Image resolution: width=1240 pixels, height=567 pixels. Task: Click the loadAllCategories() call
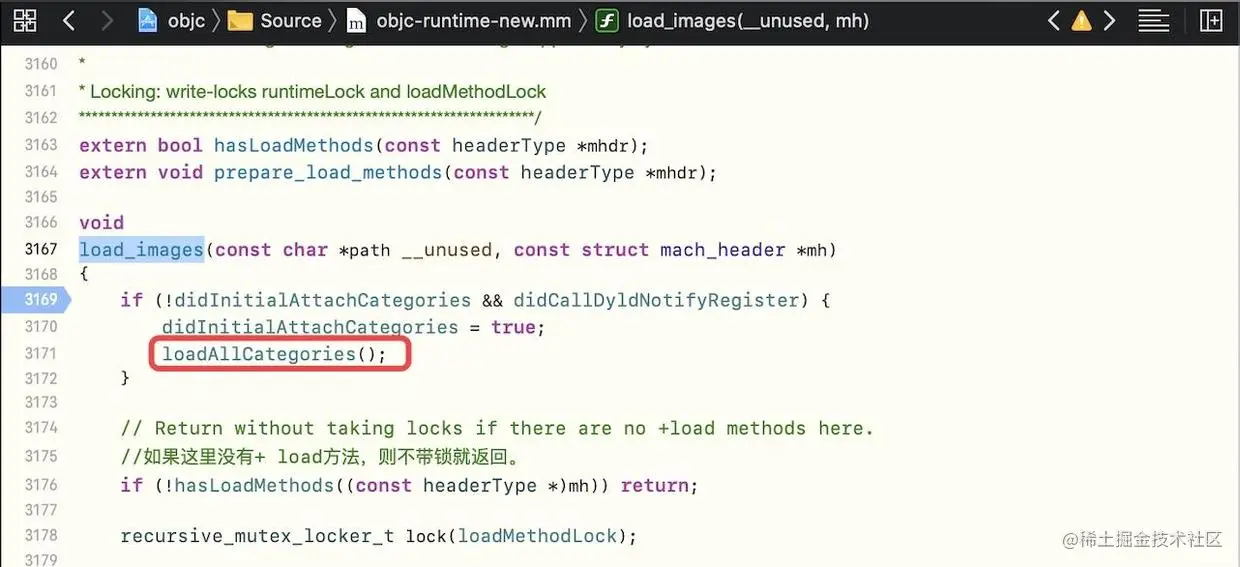274,354
